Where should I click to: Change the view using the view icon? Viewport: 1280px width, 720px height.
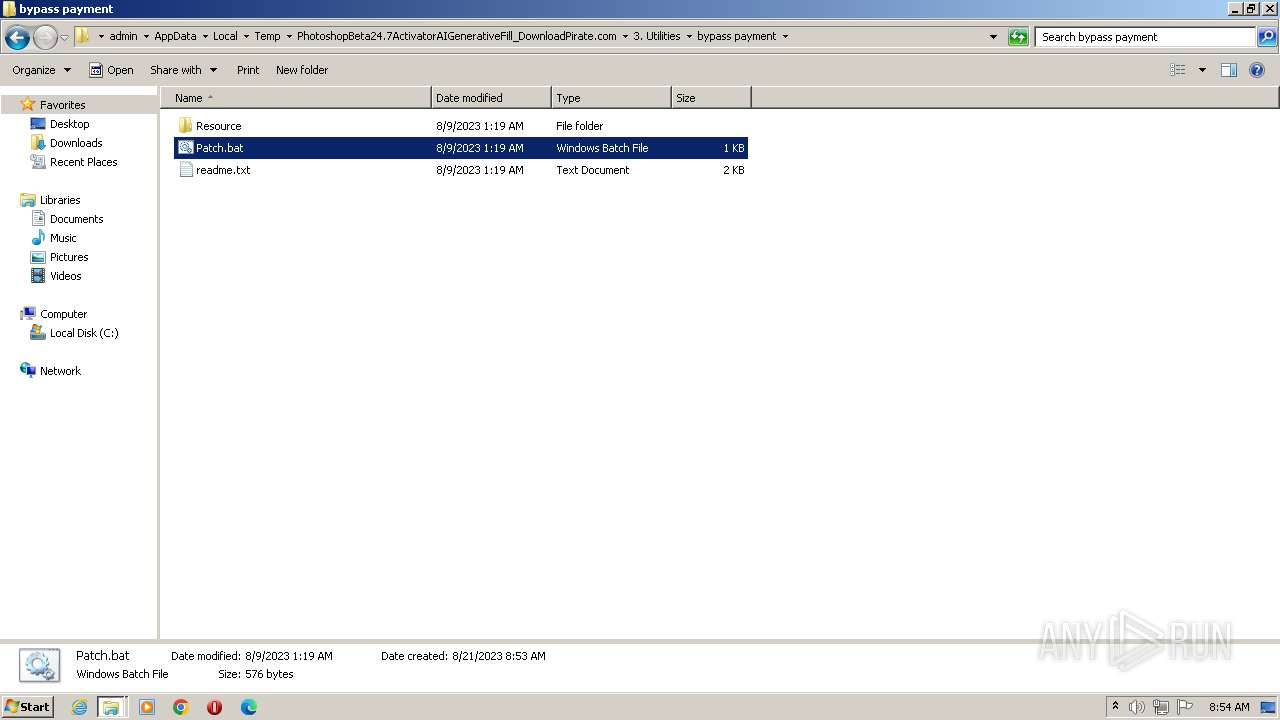[x=1178, y=70]
